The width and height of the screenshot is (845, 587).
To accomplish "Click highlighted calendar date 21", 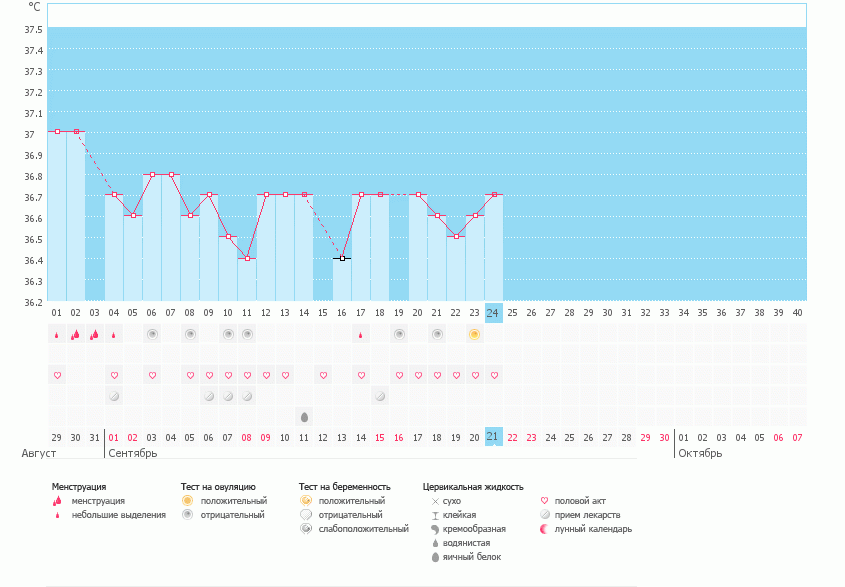I will [493, 437].
